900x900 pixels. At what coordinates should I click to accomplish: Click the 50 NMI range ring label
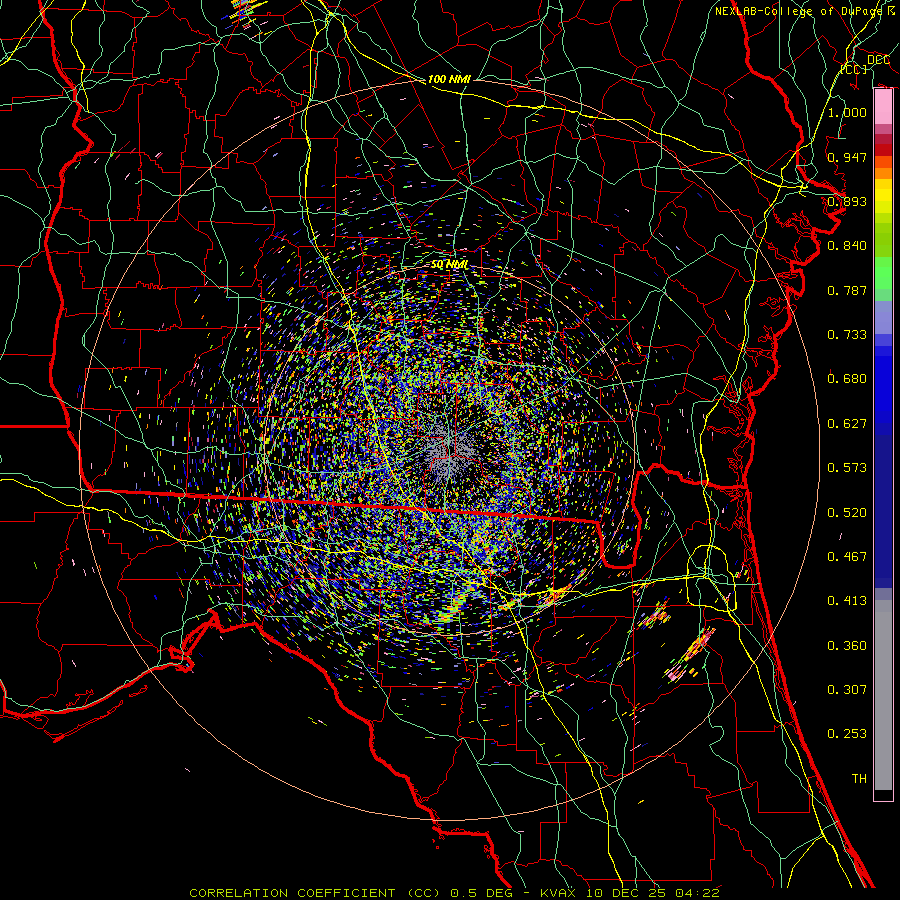(x=449, y=265)
